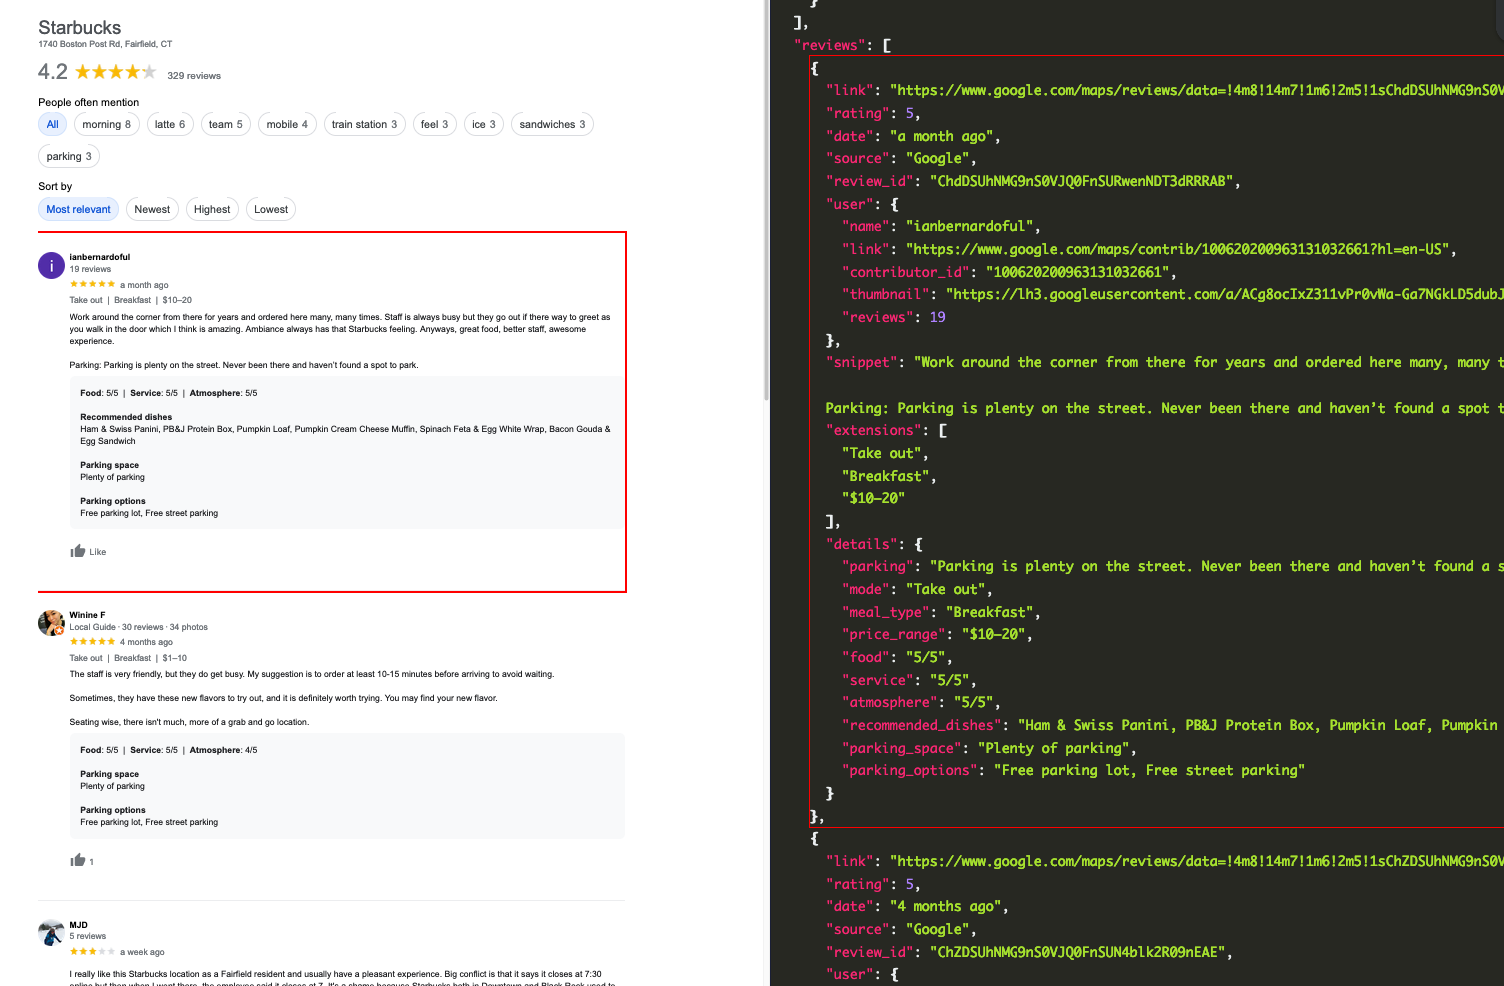1504x986 pixels.
Task: Click the "4.2" average rating number
Action: [53, 72]
